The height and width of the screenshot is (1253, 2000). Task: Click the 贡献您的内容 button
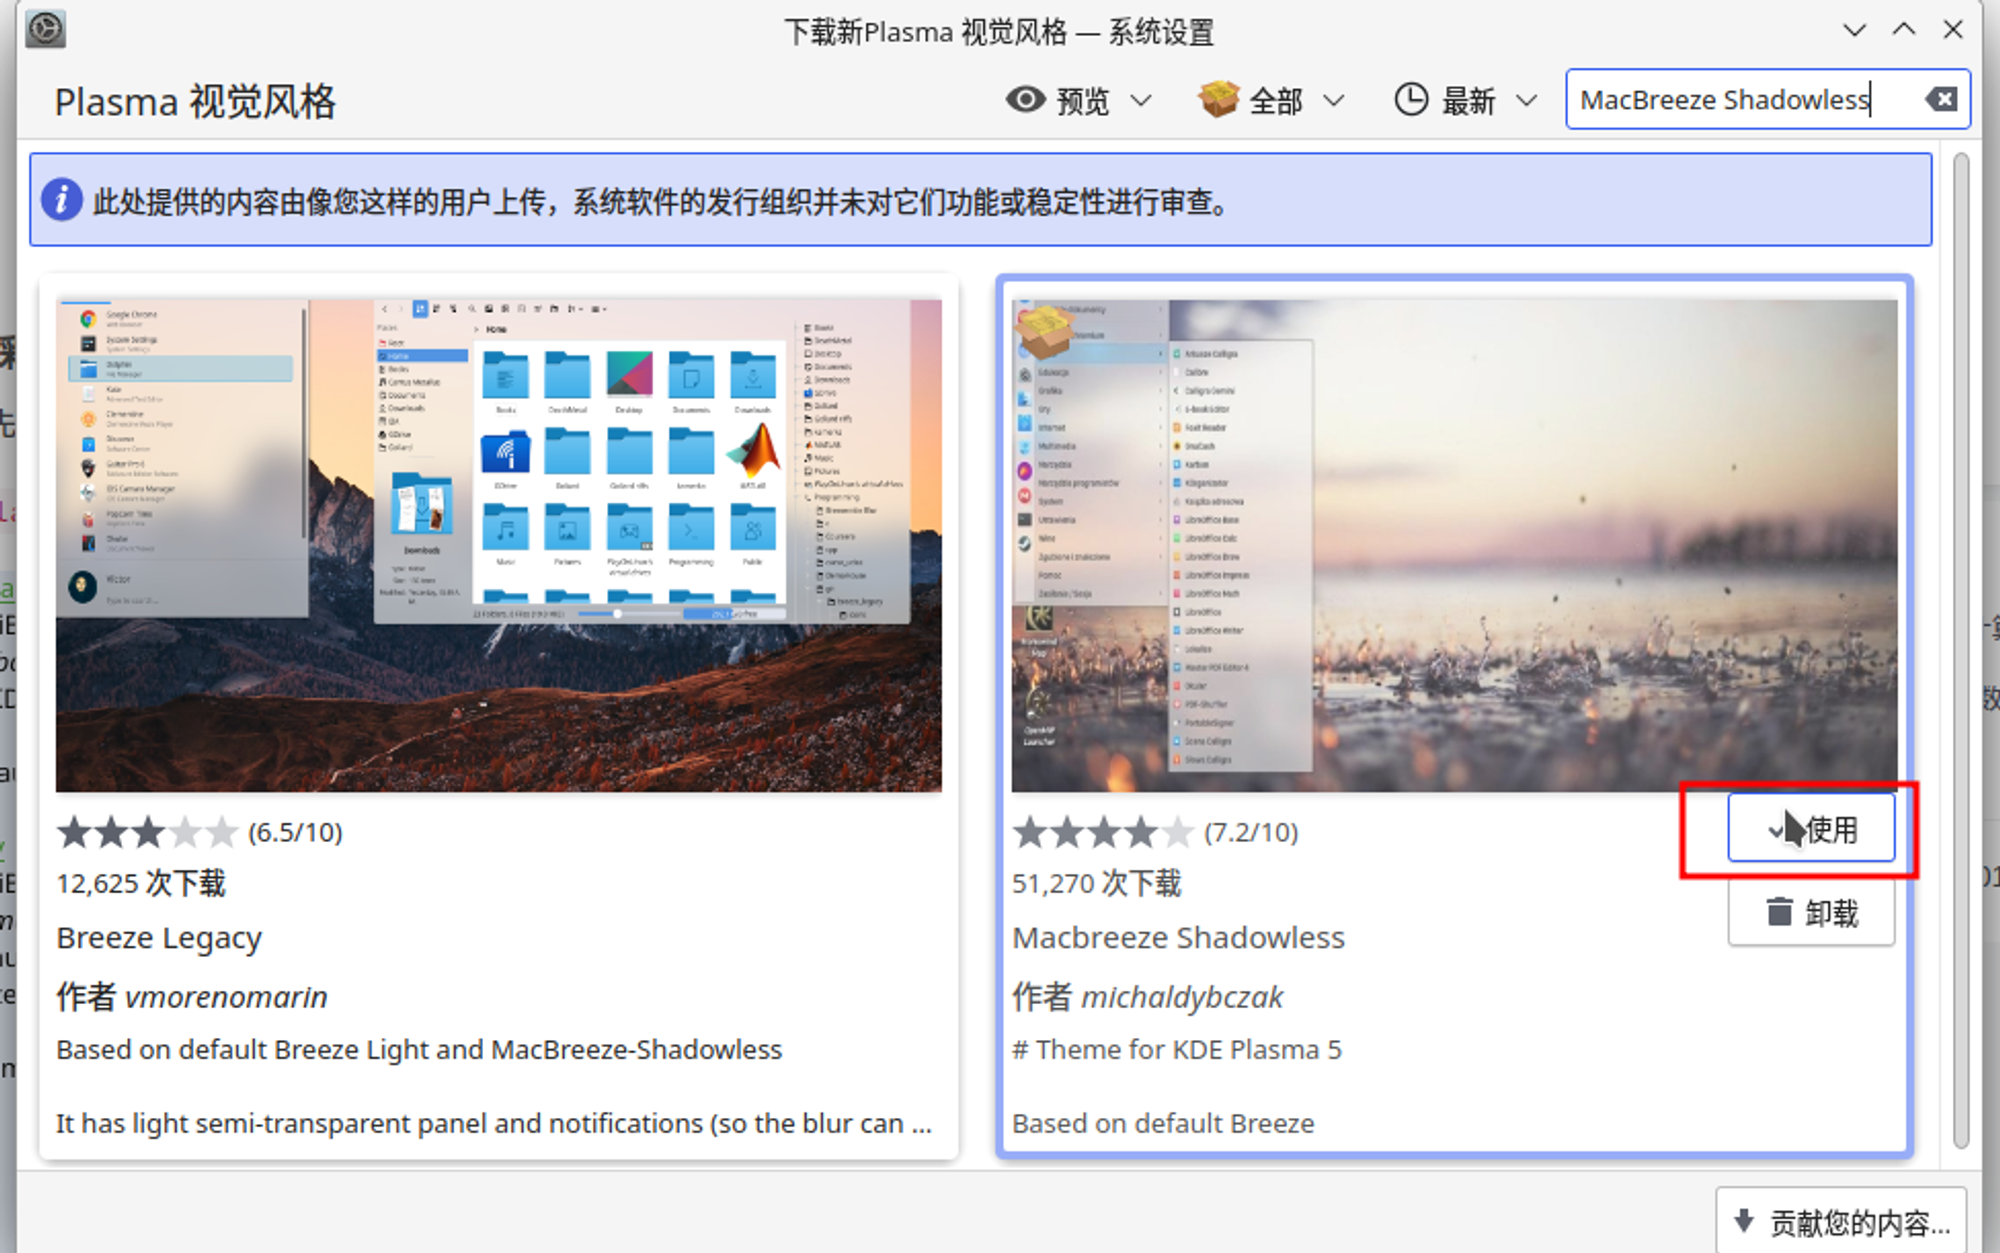point(1841,1221)
